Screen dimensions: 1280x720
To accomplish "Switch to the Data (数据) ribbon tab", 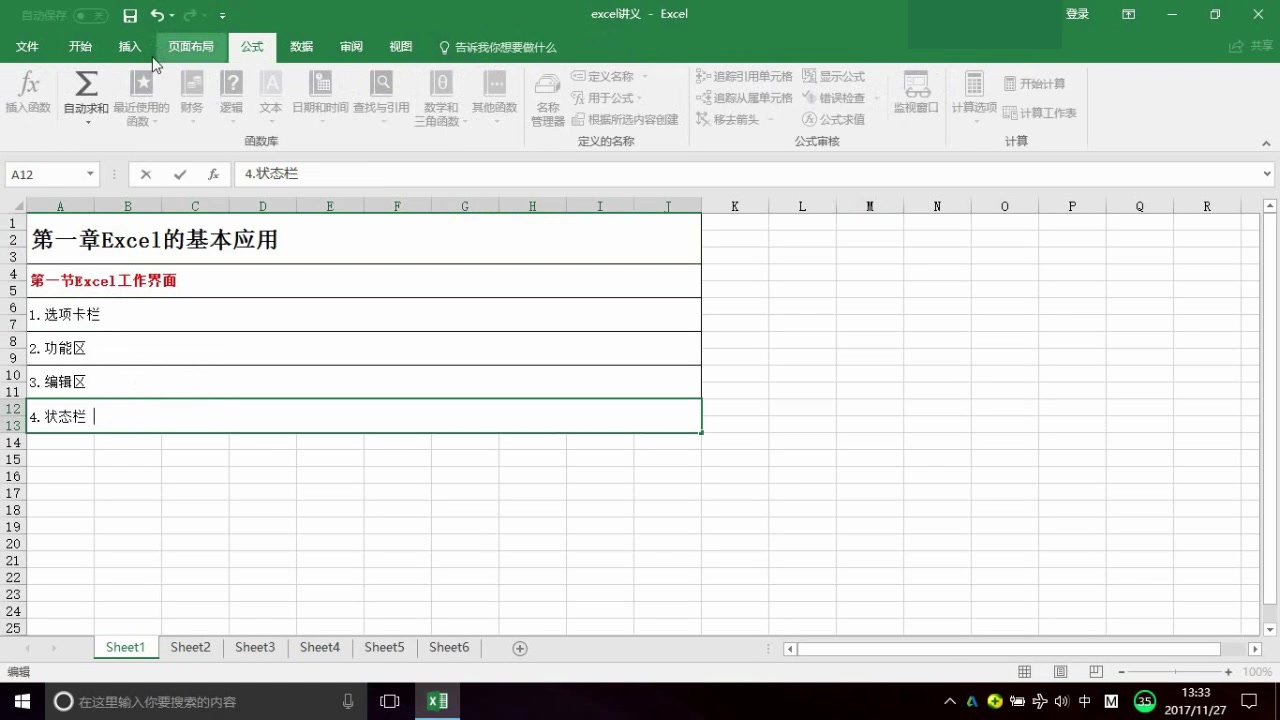I will coord(301,46).
